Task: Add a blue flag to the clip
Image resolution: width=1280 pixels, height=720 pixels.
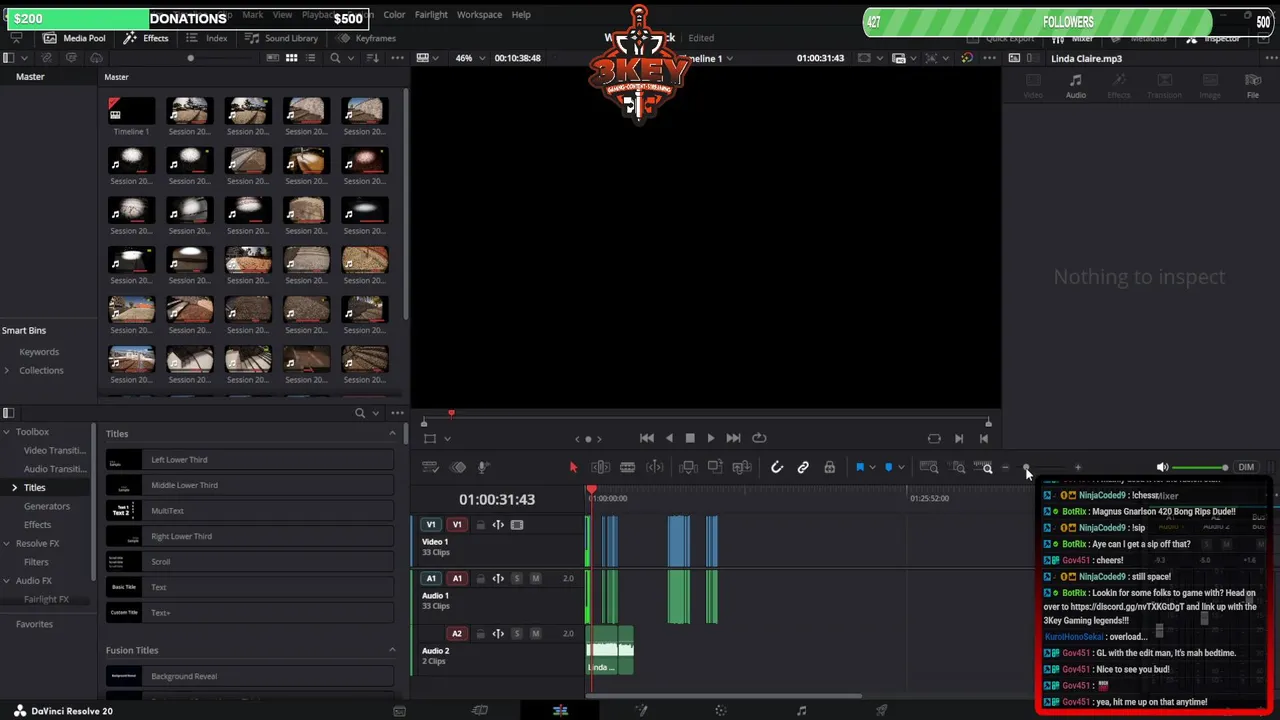Action: (x=859, y=467)
